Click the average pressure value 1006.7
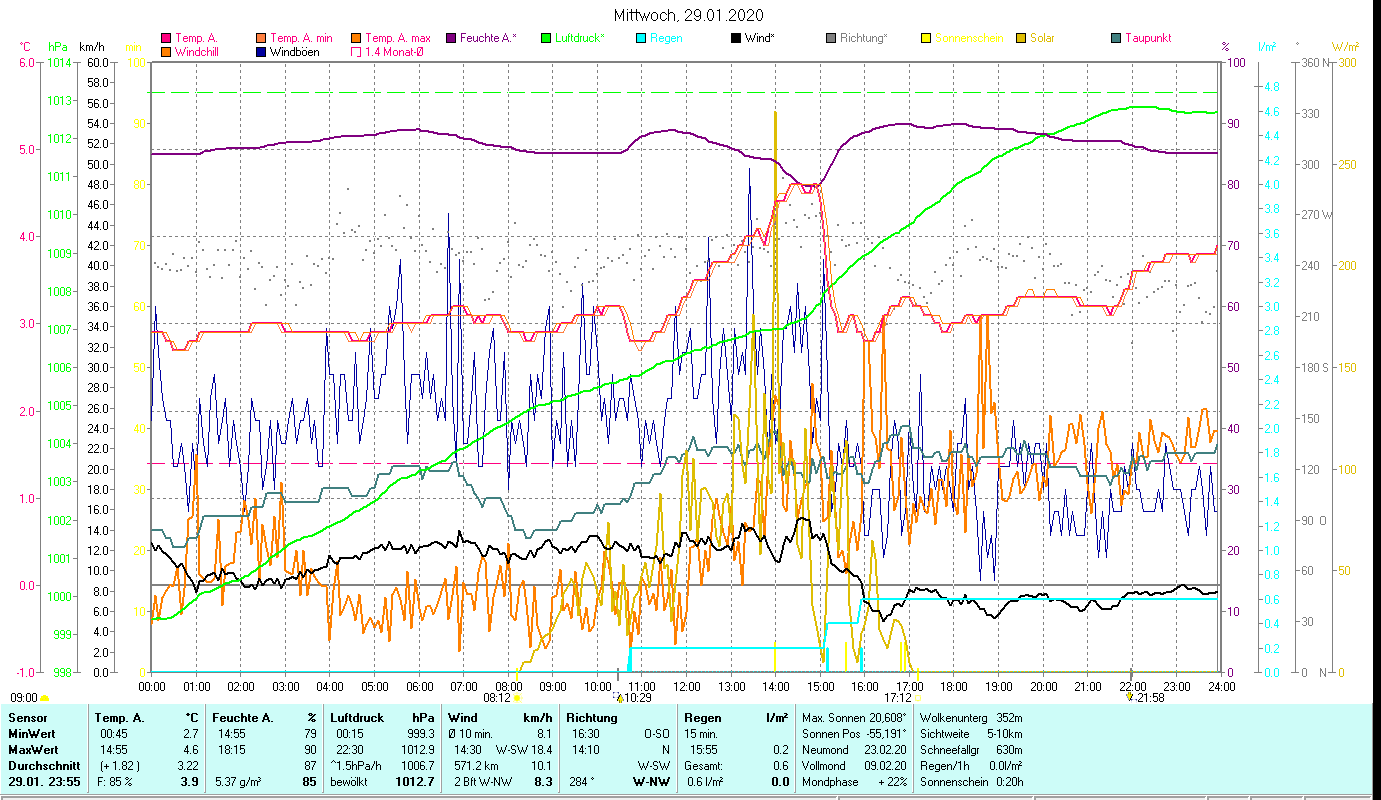 point(416,766)
